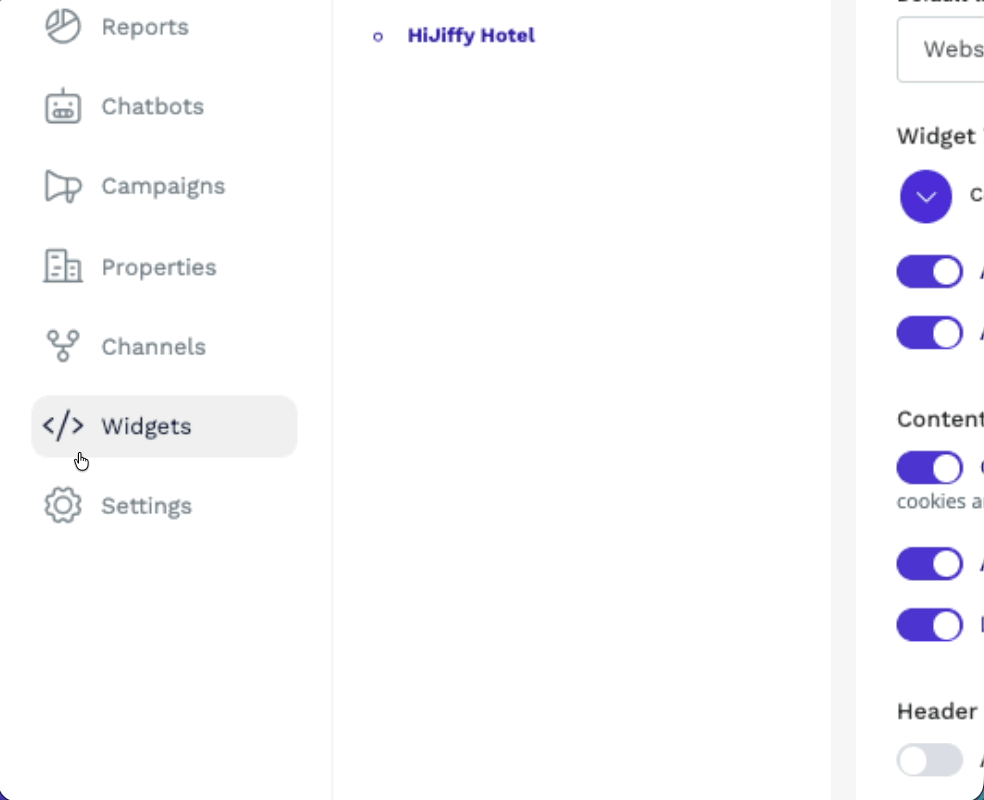Go to the Campaigns menu label
The image size is (984, 800).
(163, 186)
